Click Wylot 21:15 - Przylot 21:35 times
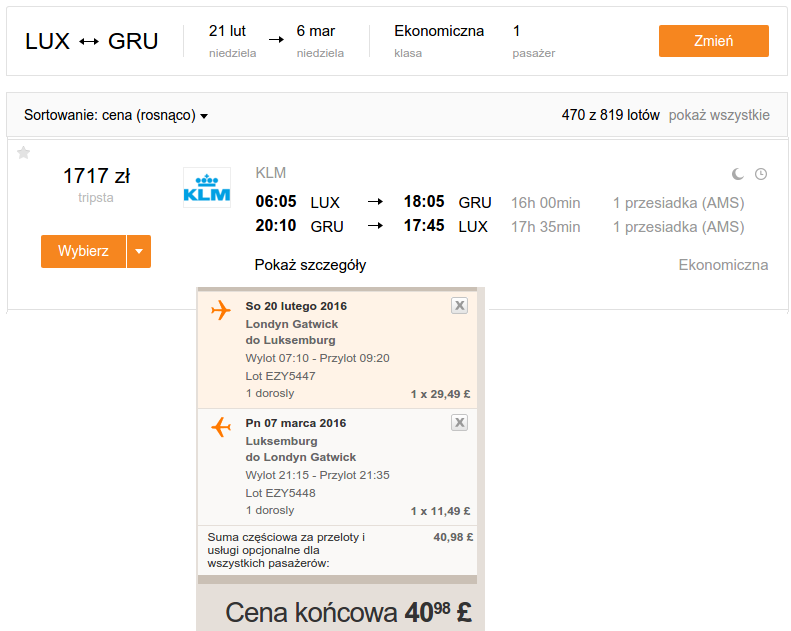791x631 pixels. pyautogui.click(x=317, y=475)
